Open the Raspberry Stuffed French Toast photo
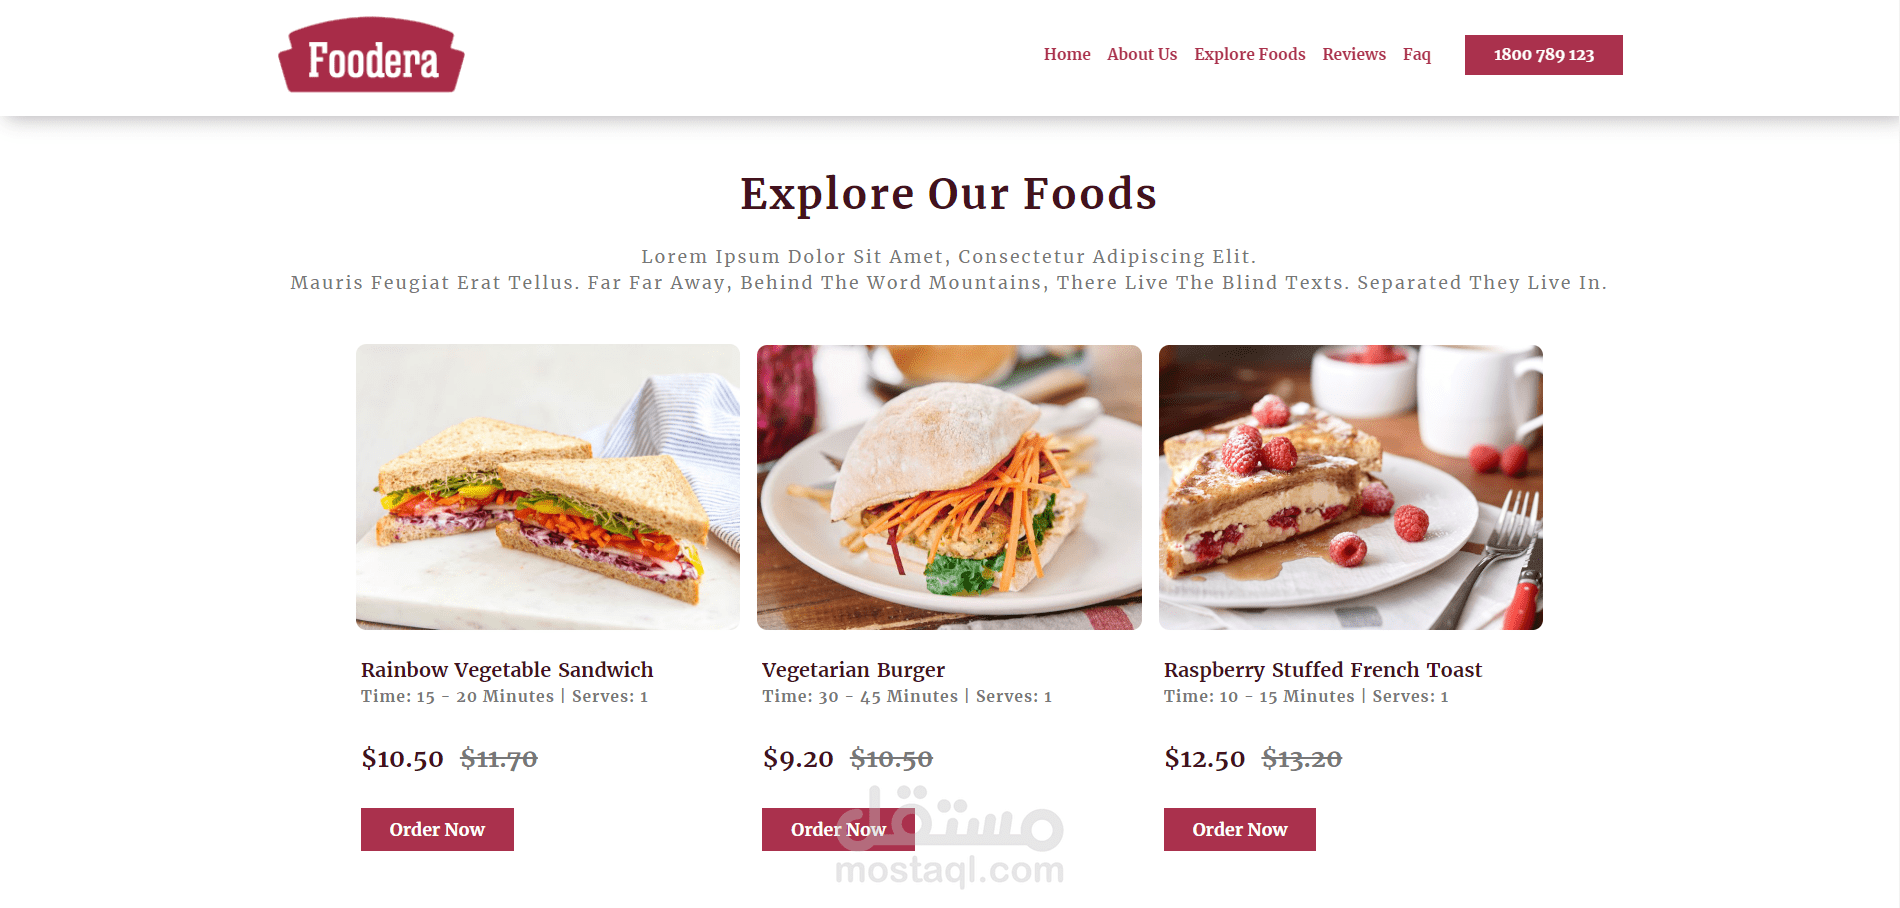 pos(1350,487)
